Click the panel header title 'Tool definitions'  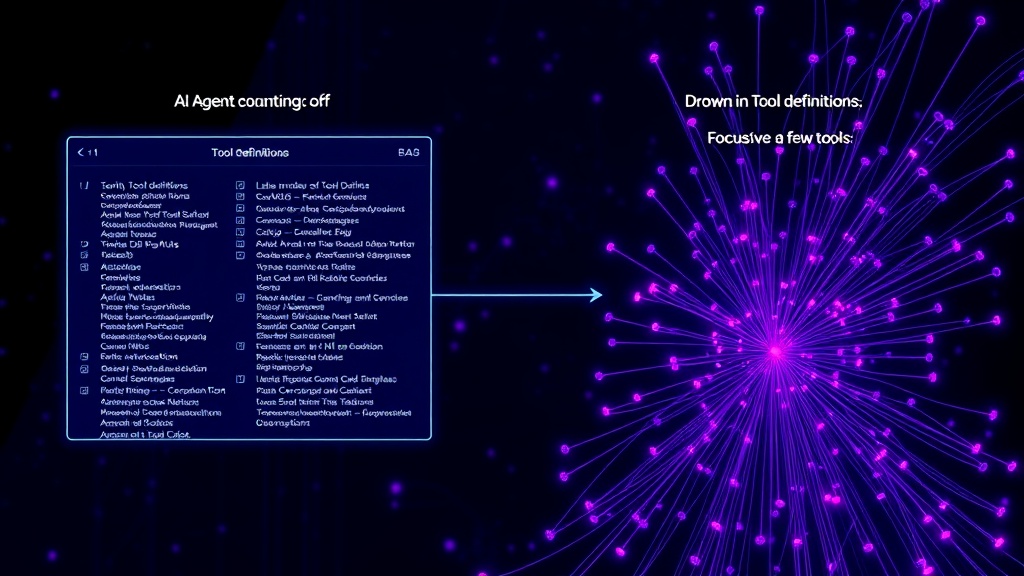coord(250,152)
